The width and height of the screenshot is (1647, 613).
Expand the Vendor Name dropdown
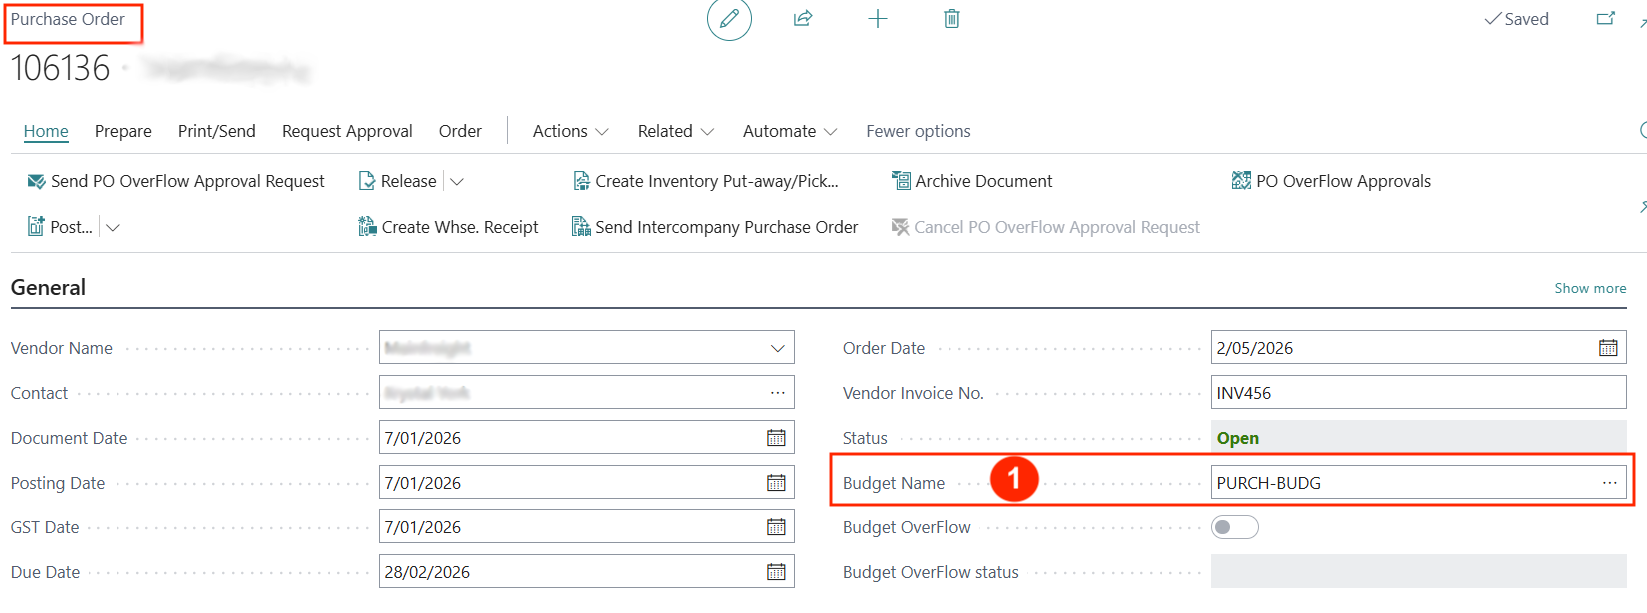[777, 348]
